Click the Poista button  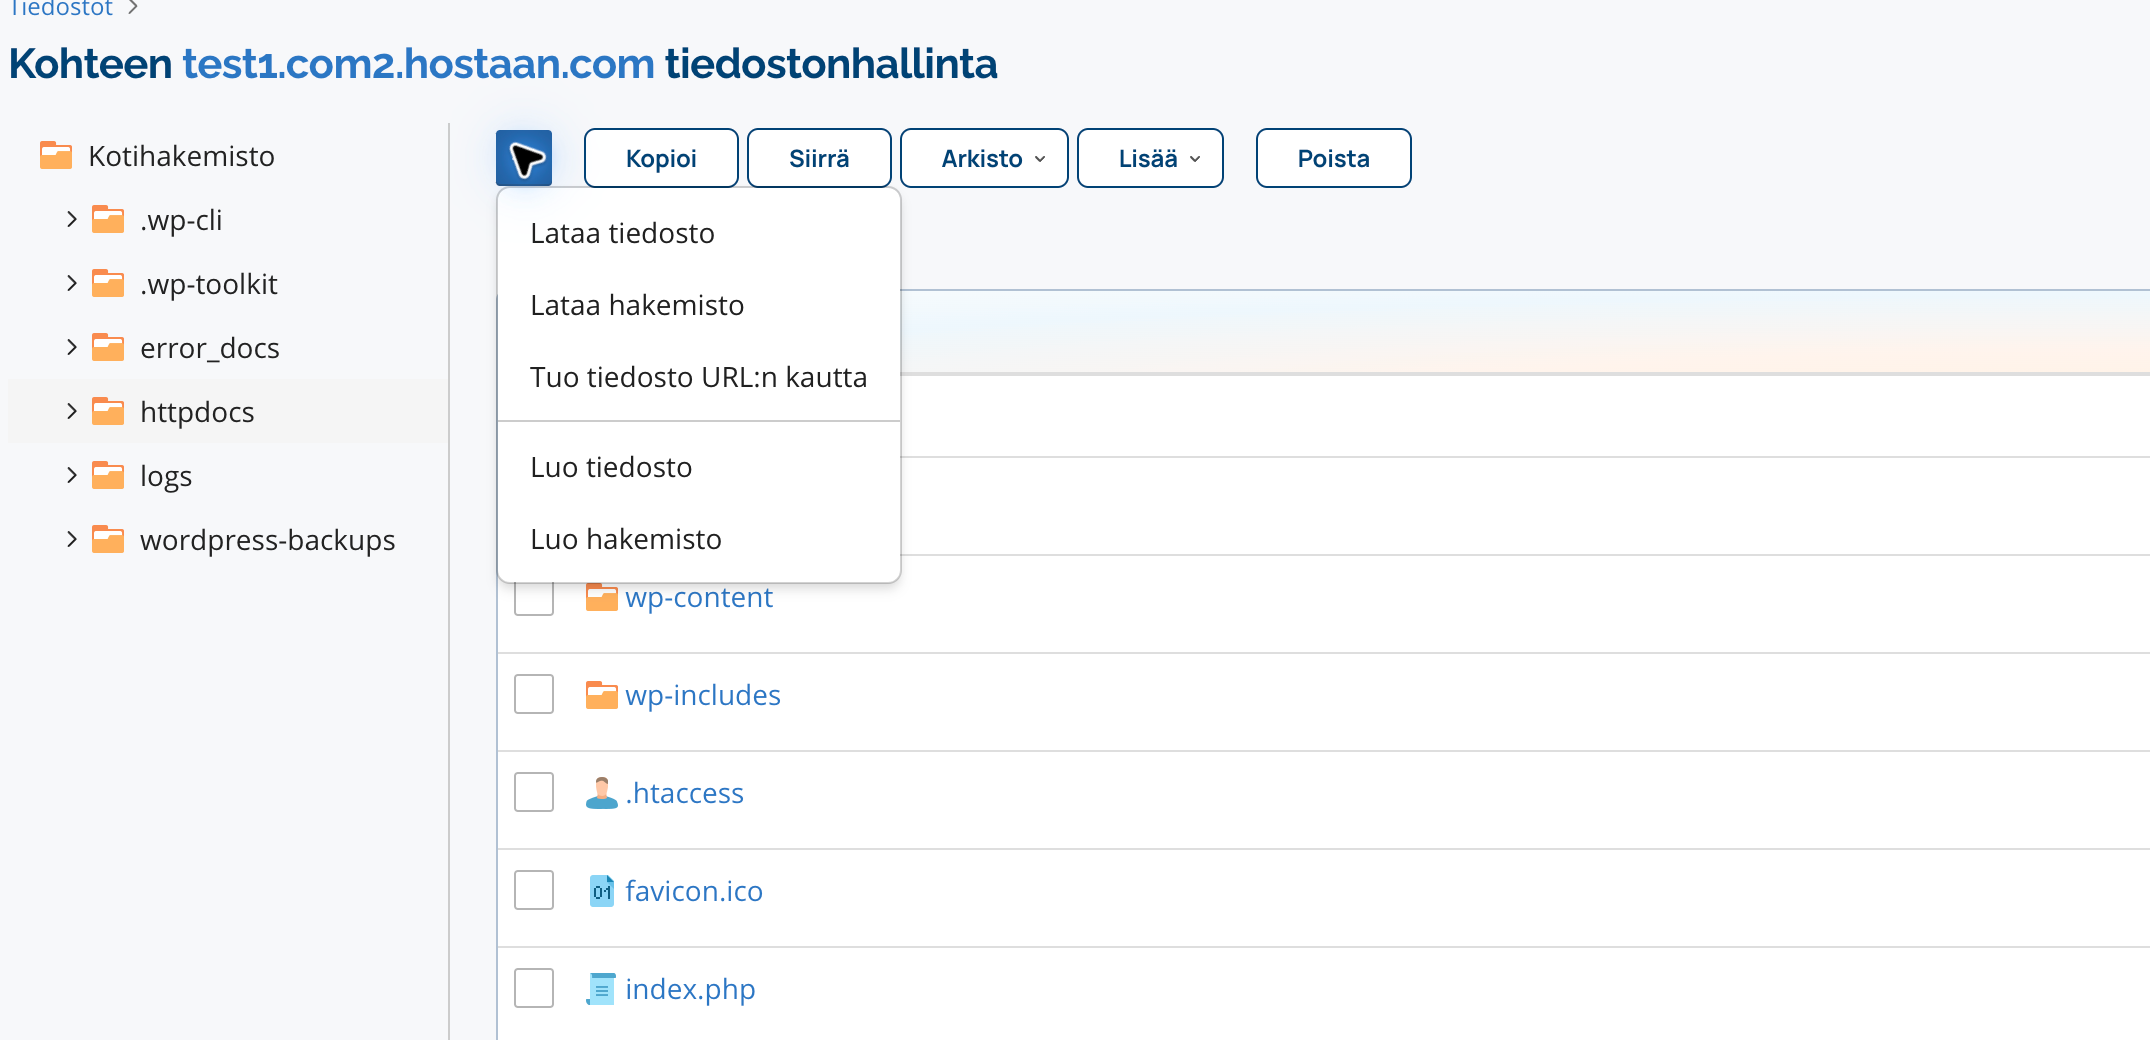[1333, 158]
